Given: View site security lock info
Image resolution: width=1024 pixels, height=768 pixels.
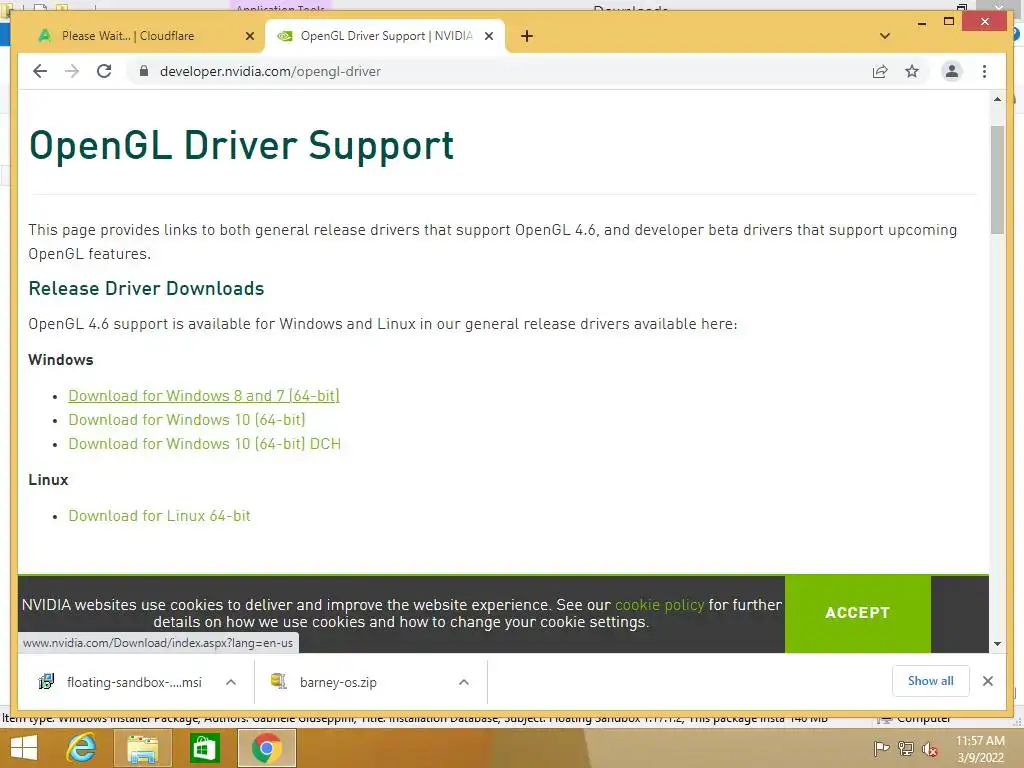Looking at the screenshot, I should click(x=144, y=71).
